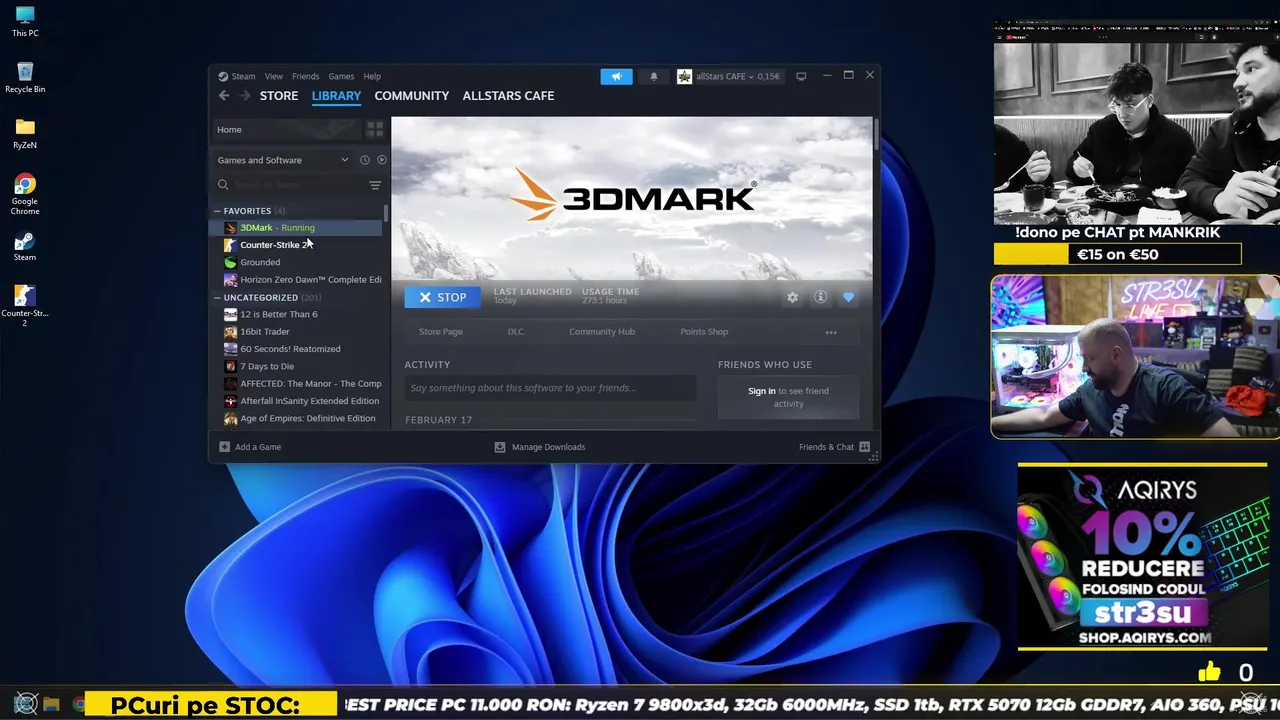1280x720 pixels.
Task: Go to the COMMUNITY tab
Action: coord(411,96)
